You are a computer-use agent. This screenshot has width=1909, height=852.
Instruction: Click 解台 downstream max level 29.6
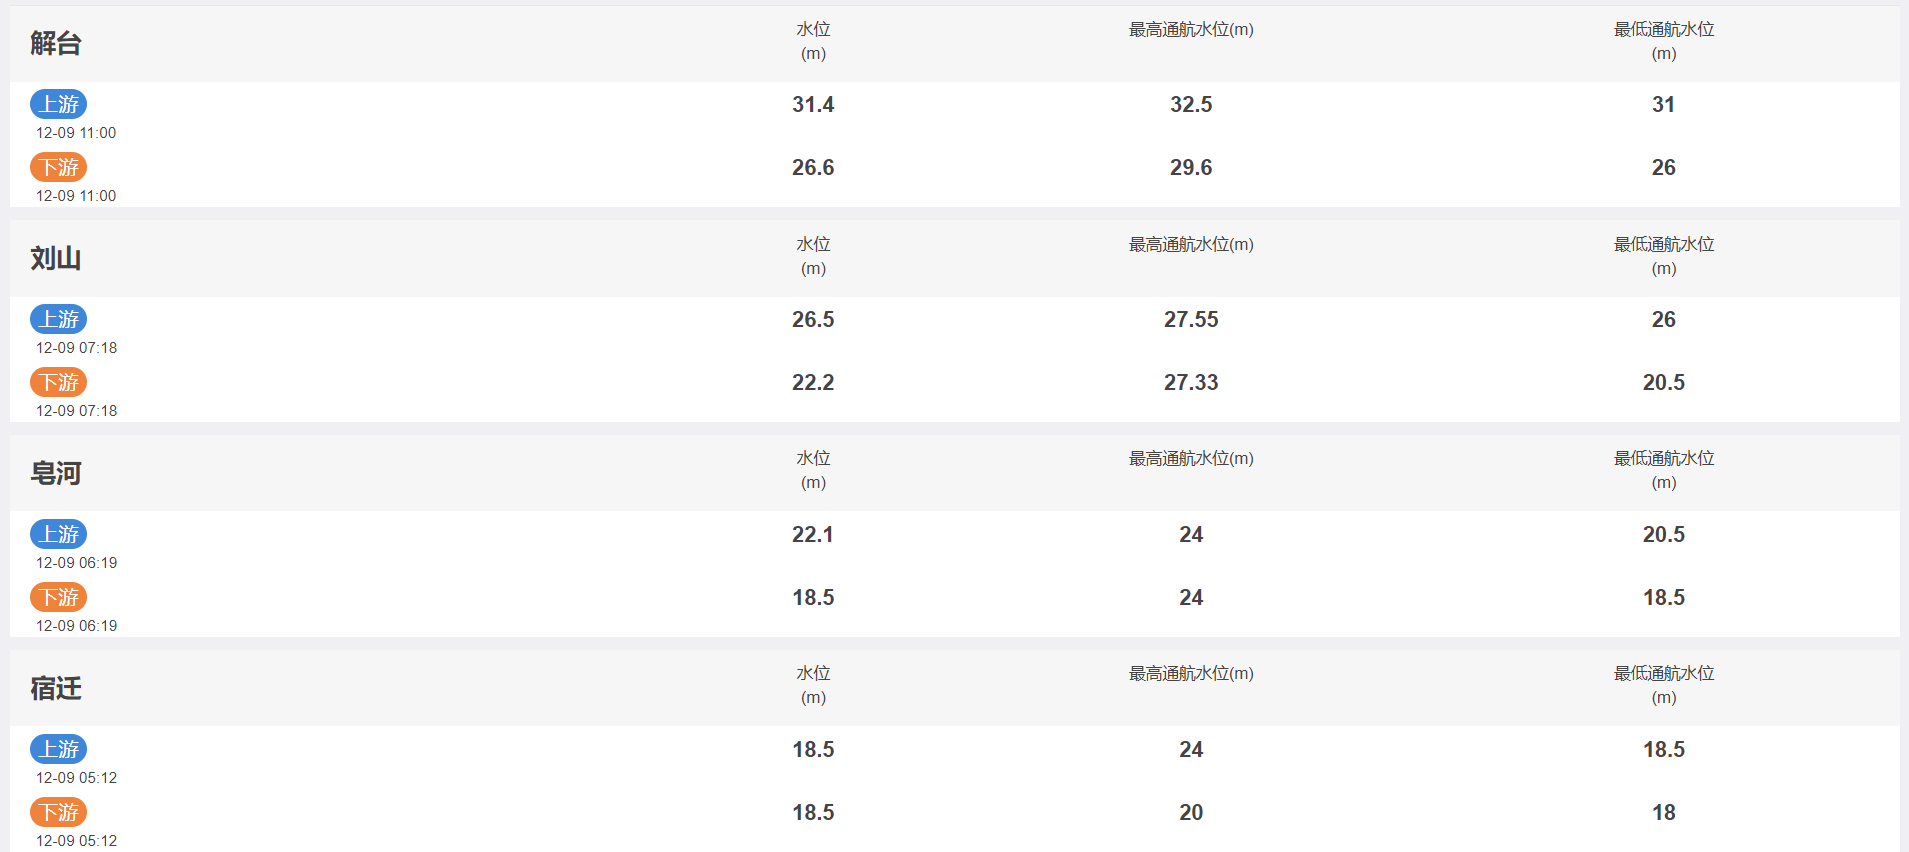(1191, 167)
